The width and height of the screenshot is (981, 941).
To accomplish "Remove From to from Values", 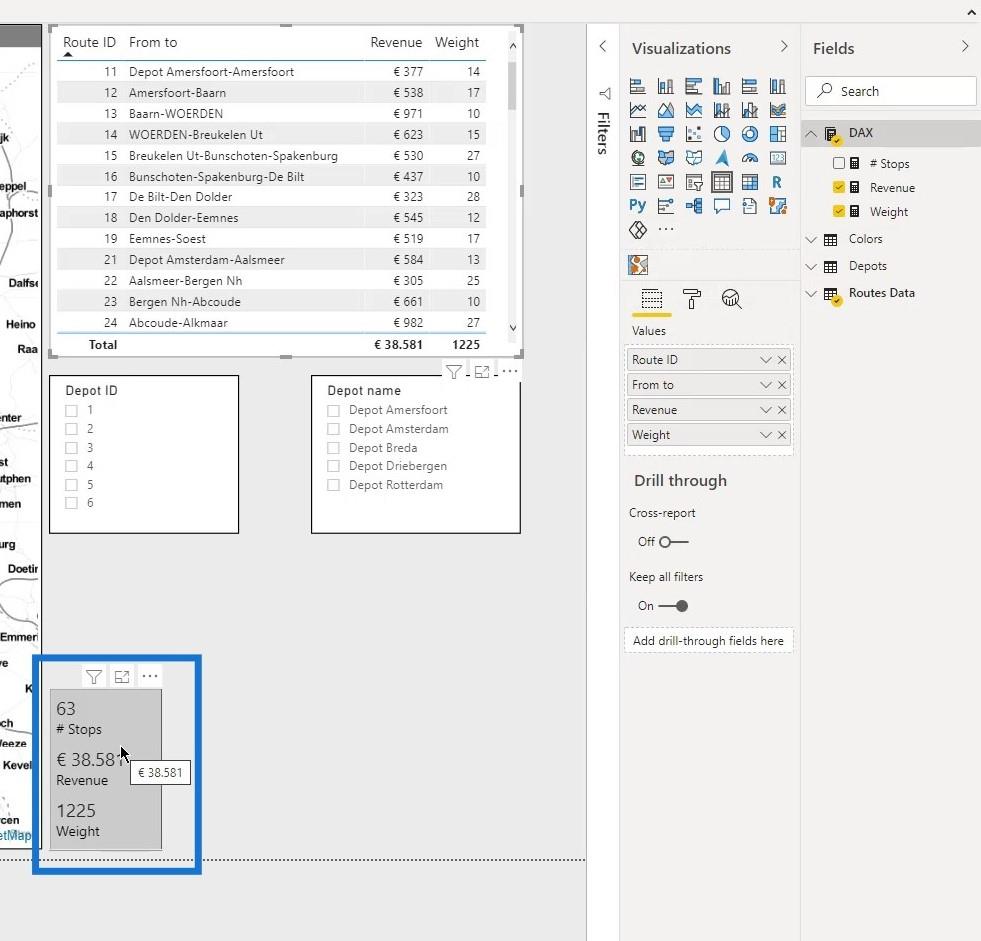I will click(782, 385).
